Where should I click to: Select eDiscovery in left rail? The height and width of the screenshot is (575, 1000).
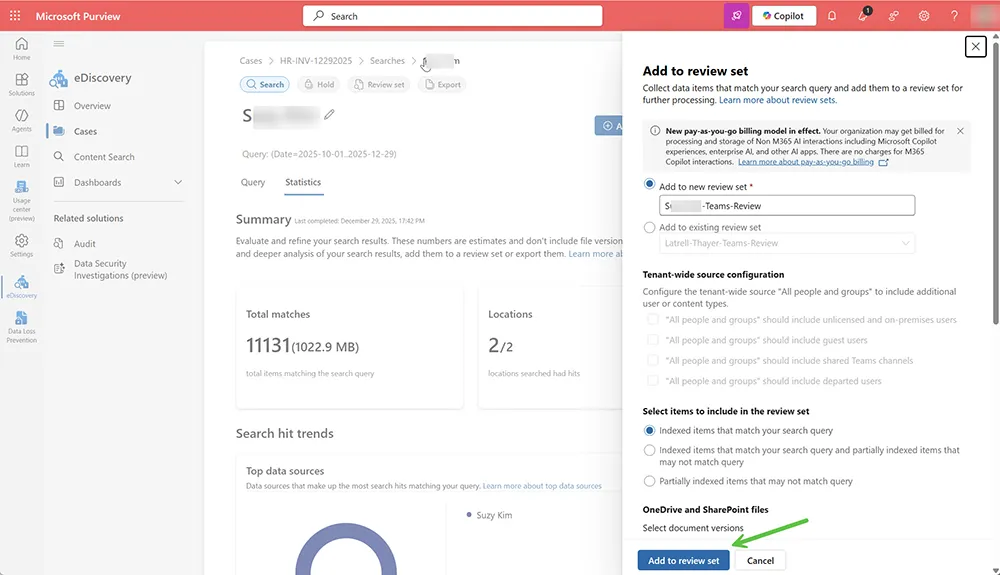[22, 287]
